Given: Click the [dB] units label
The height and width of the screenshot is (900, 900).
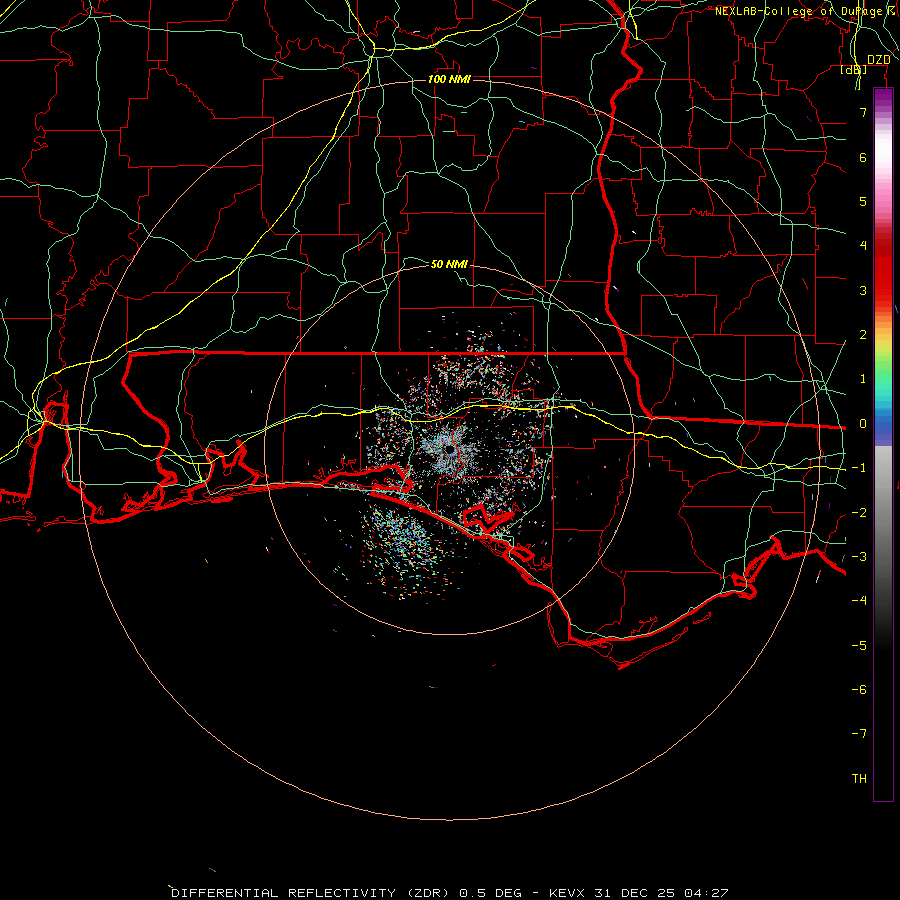Looking at the screenshot, I should point(854,70).
